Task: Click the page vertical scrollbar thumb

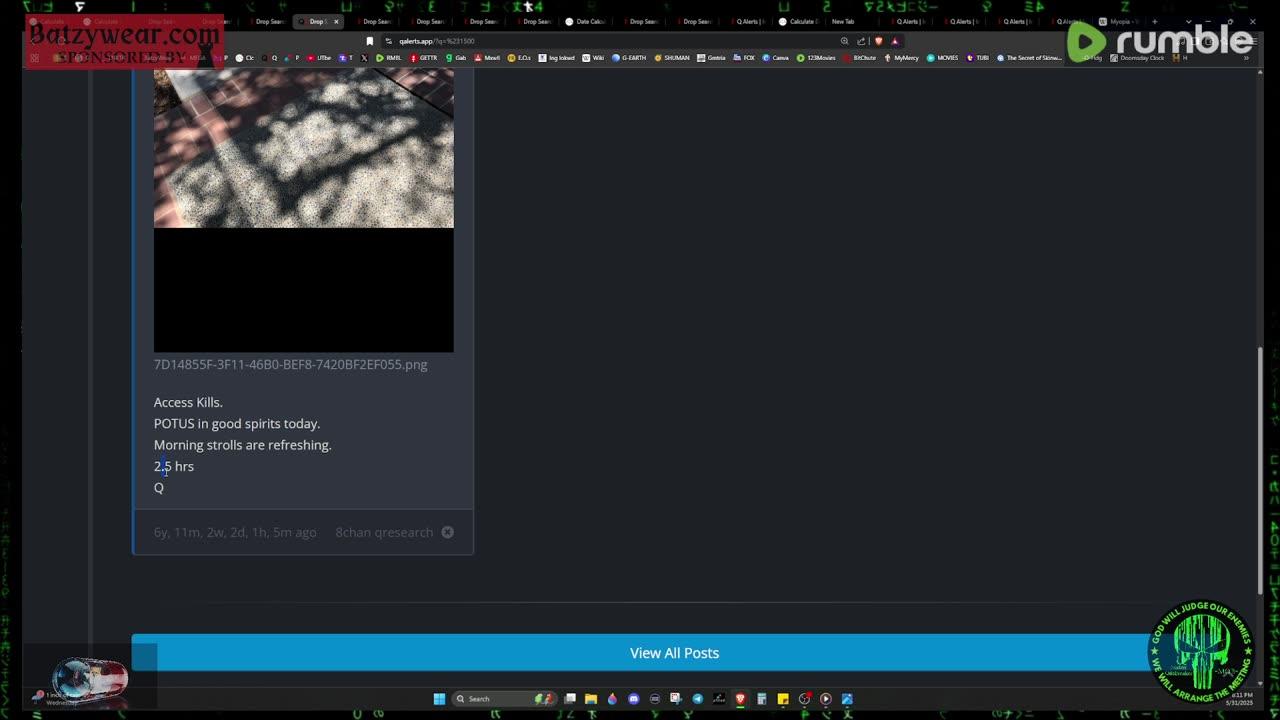Action: coord(1259,470)
